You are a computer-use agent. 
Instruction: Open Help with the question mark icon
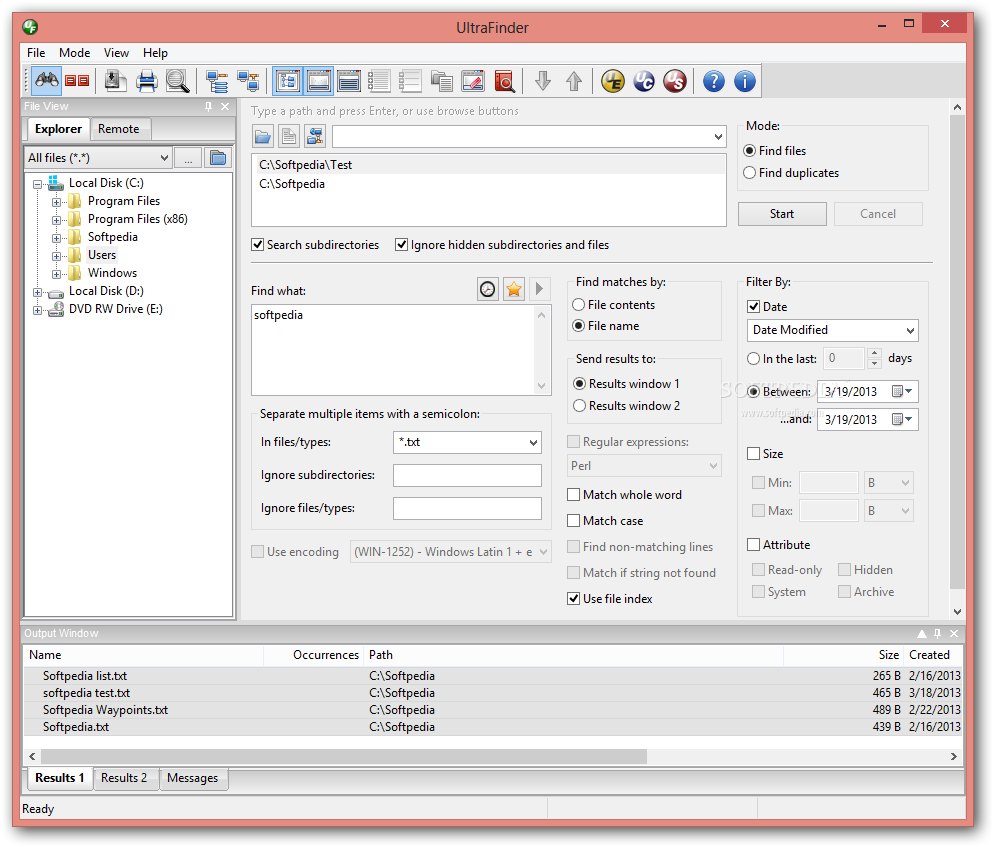[714, 81]
